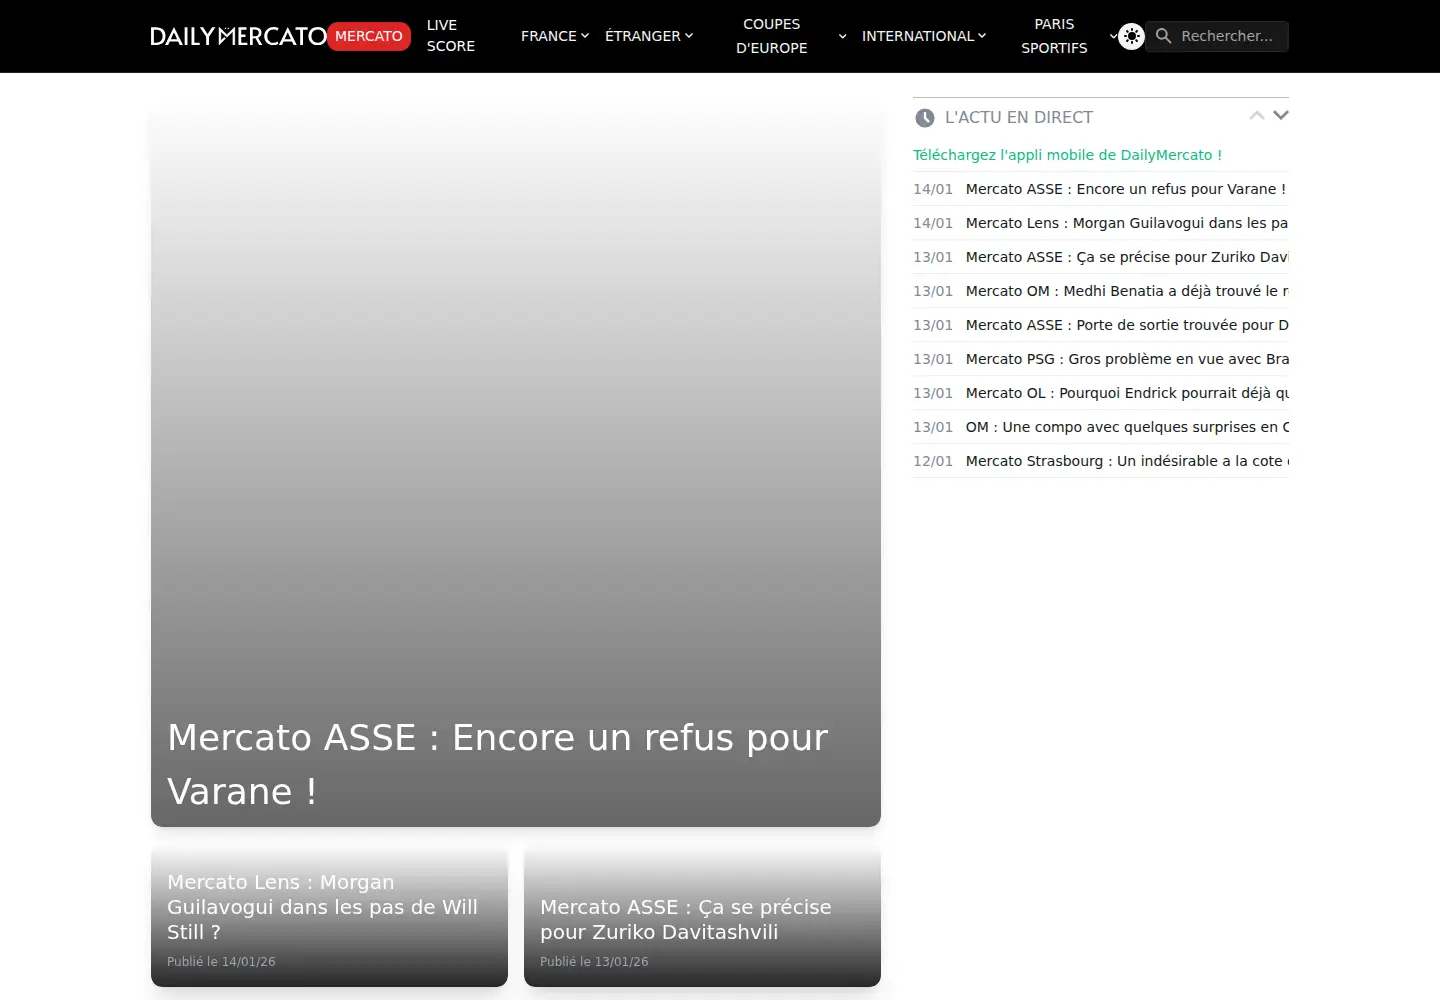Click the down chevron in live news panel
This screenshot has height=1000, width=1440.
pos(1281,115)
